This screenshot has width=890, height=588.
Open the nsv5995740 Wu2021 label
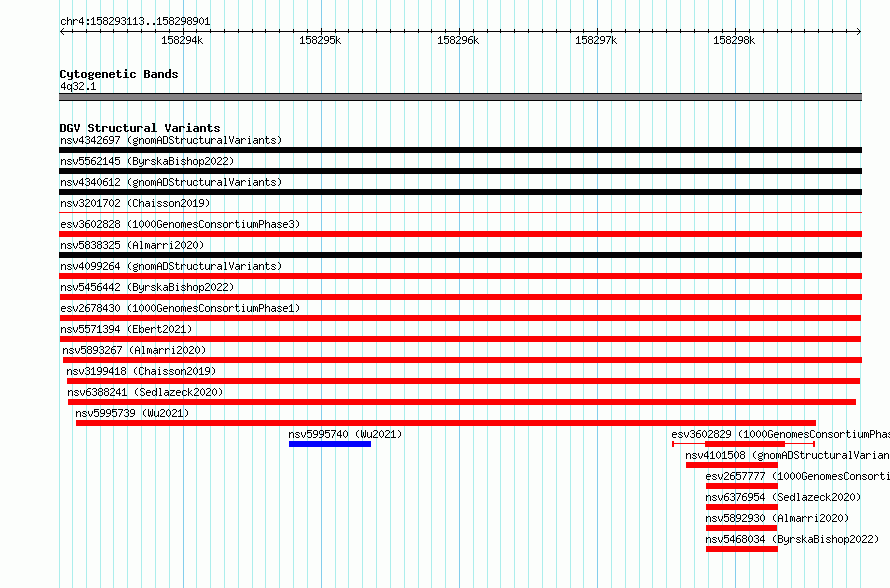[x=345, y=434]
